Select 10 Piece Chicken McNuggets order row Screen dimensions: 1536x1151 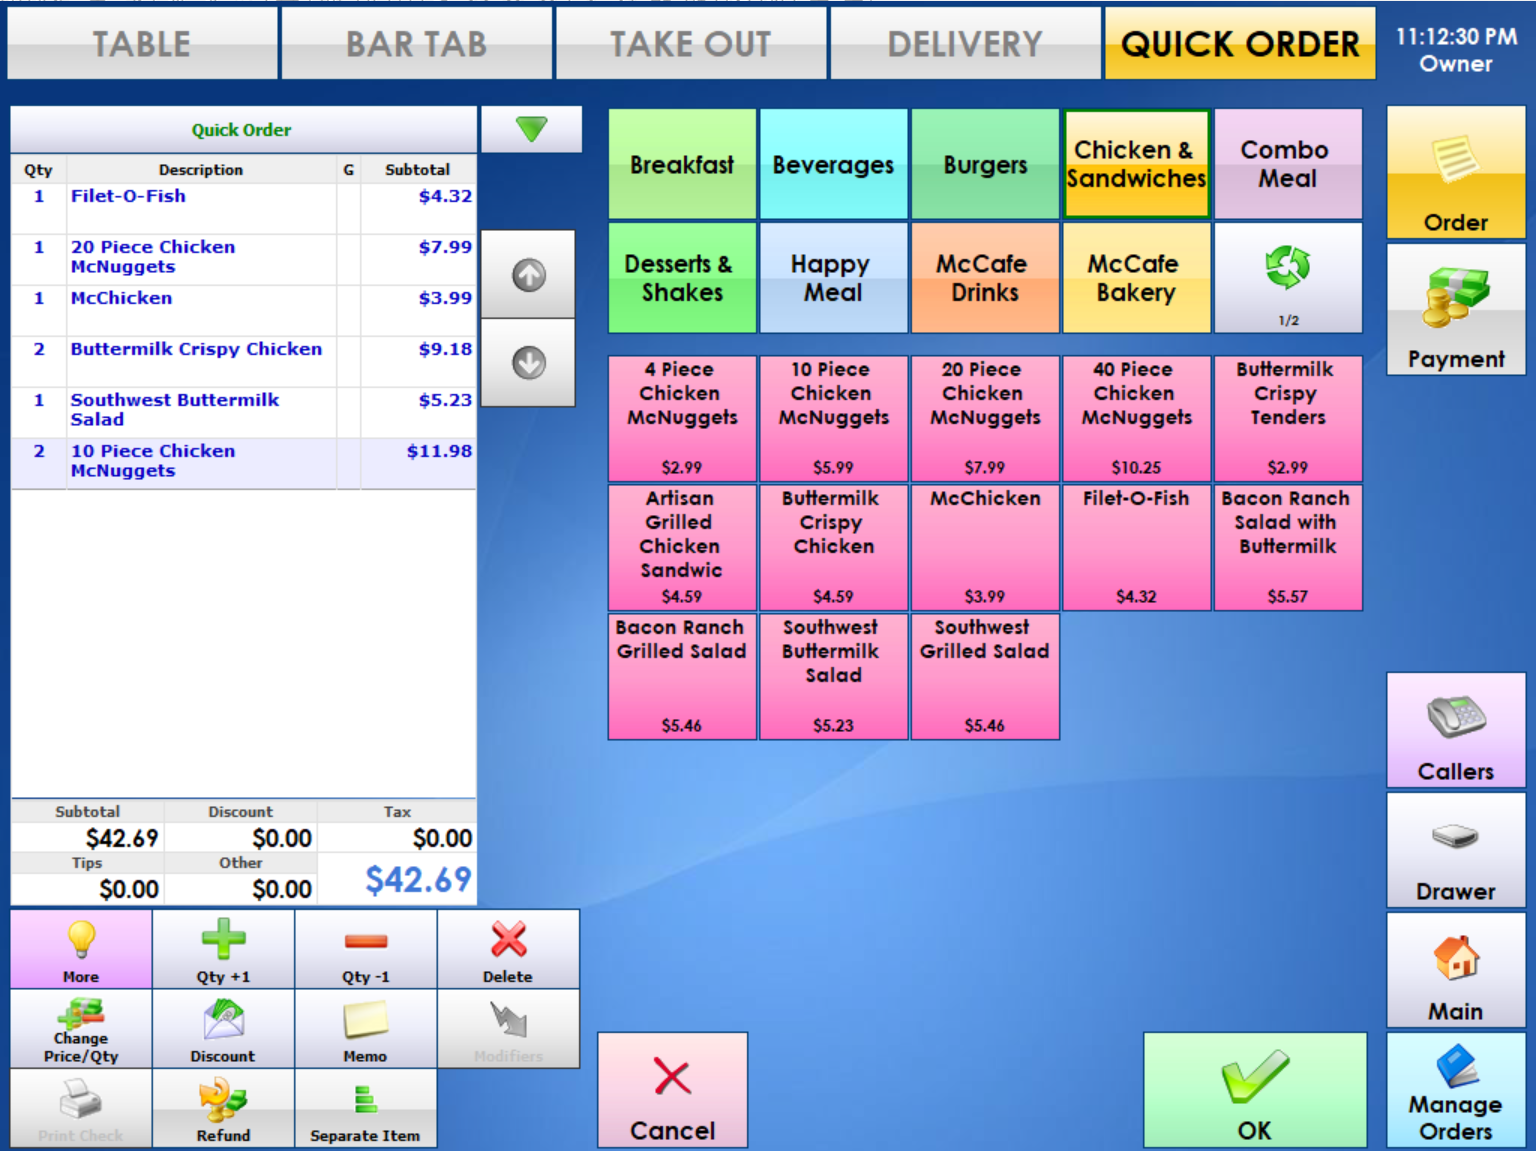click(243, 464)
